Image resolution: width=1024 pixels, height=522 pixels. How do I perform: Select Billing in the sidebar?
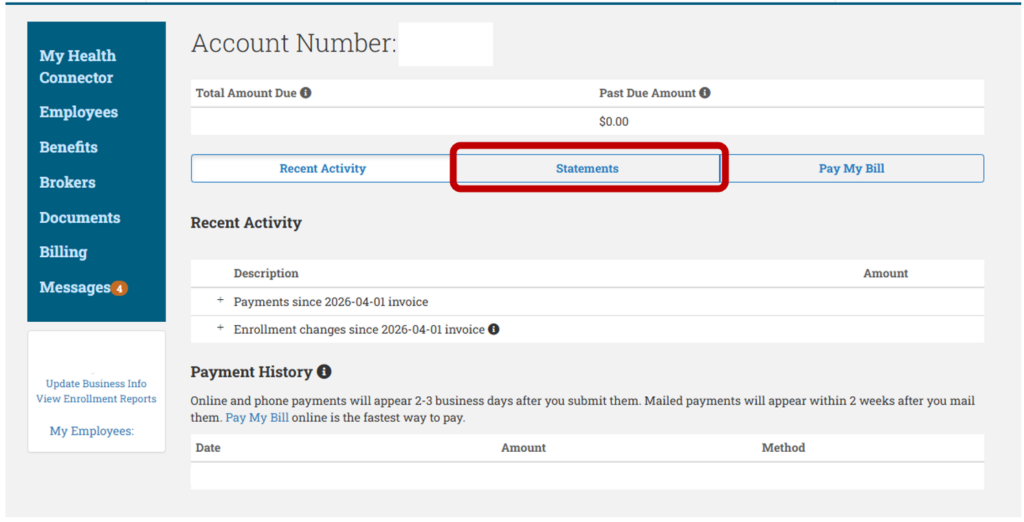point(63,252)
